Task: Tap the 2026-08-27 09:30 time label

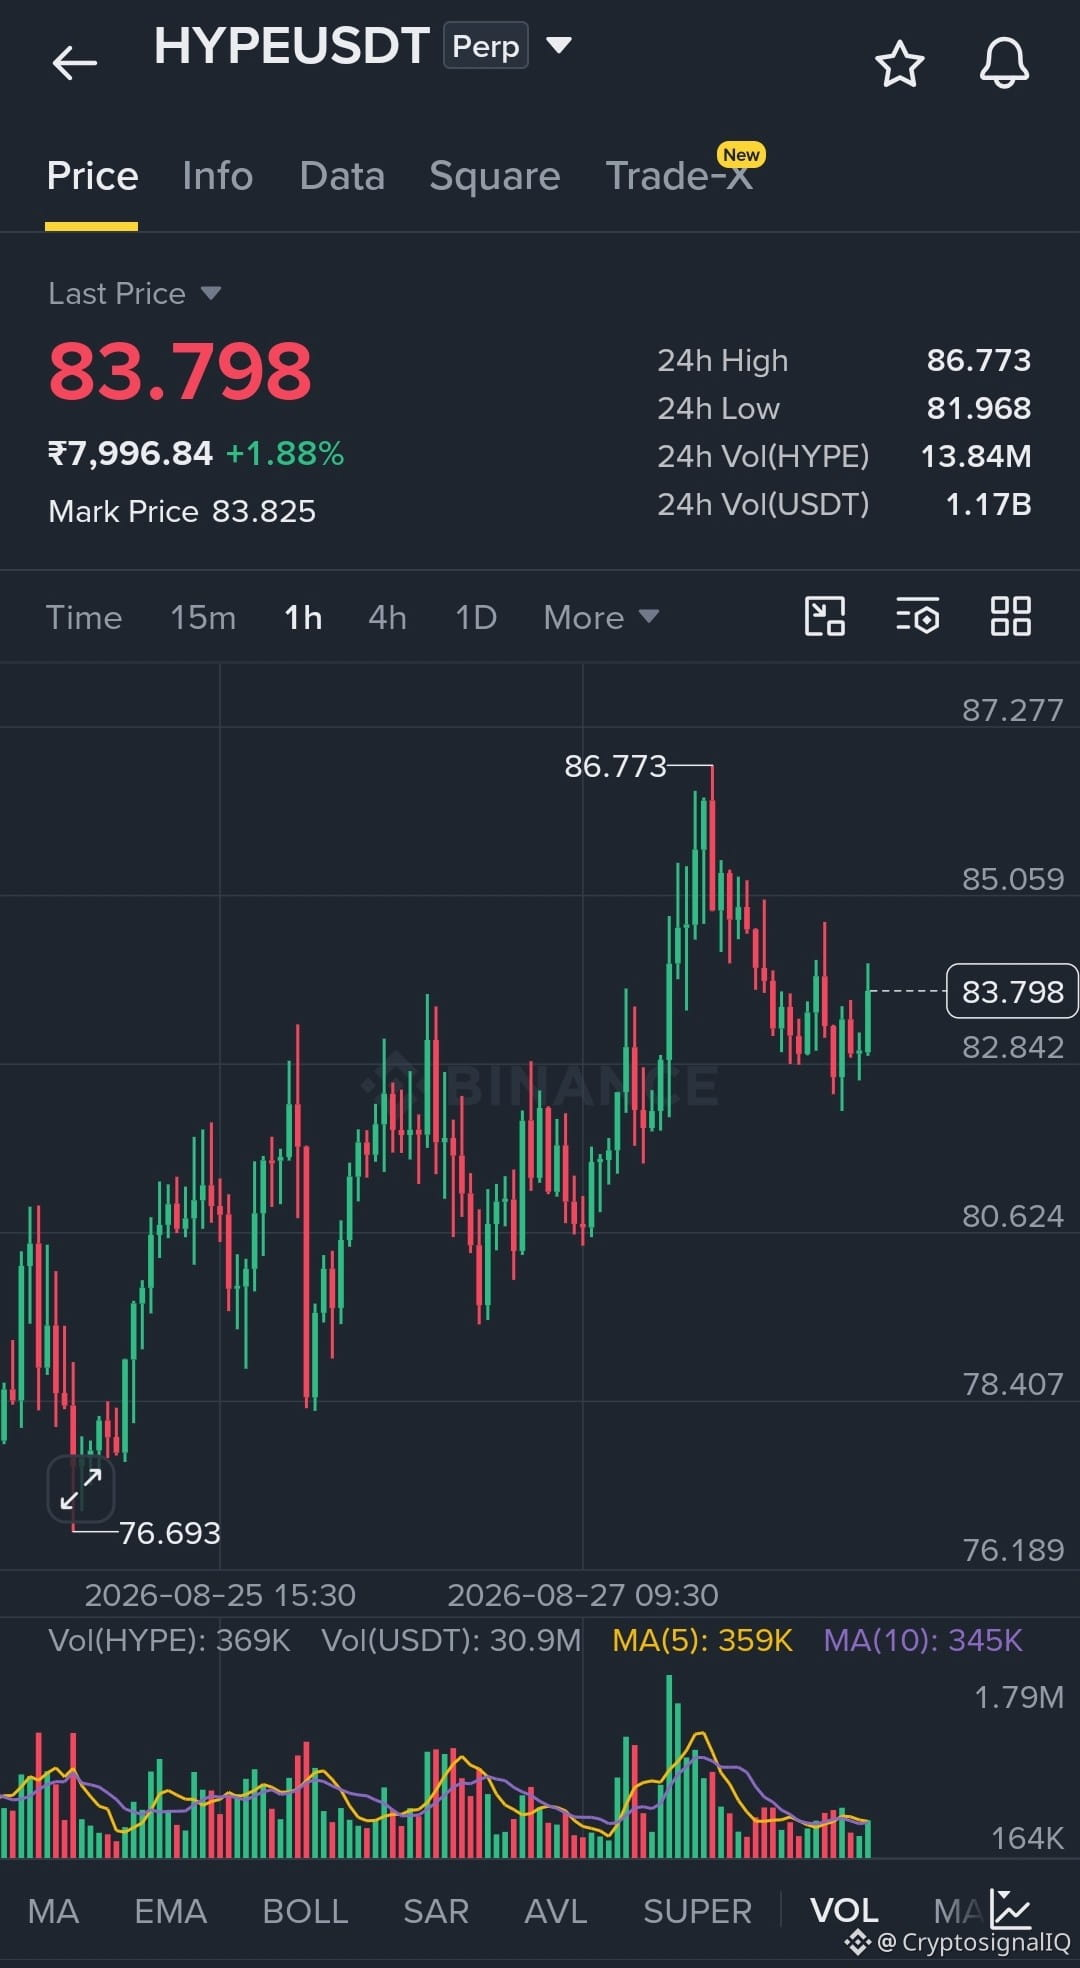Action: tap(583, 1595)
